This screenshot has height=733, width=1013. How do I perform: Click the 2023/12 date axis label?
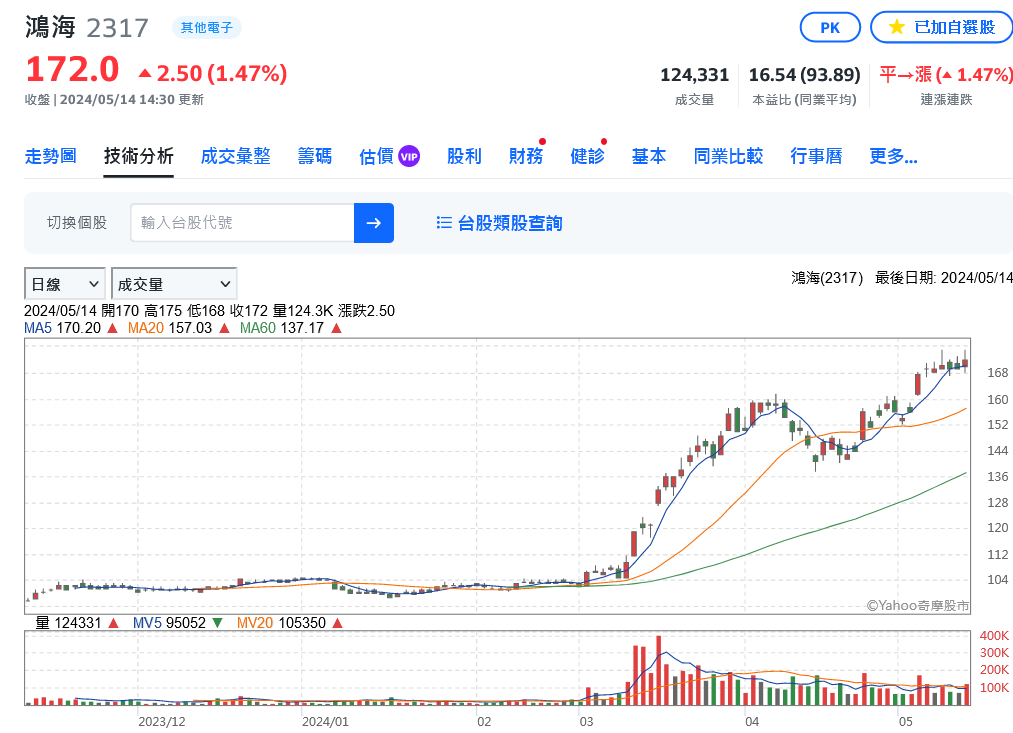tap(162, 722)
